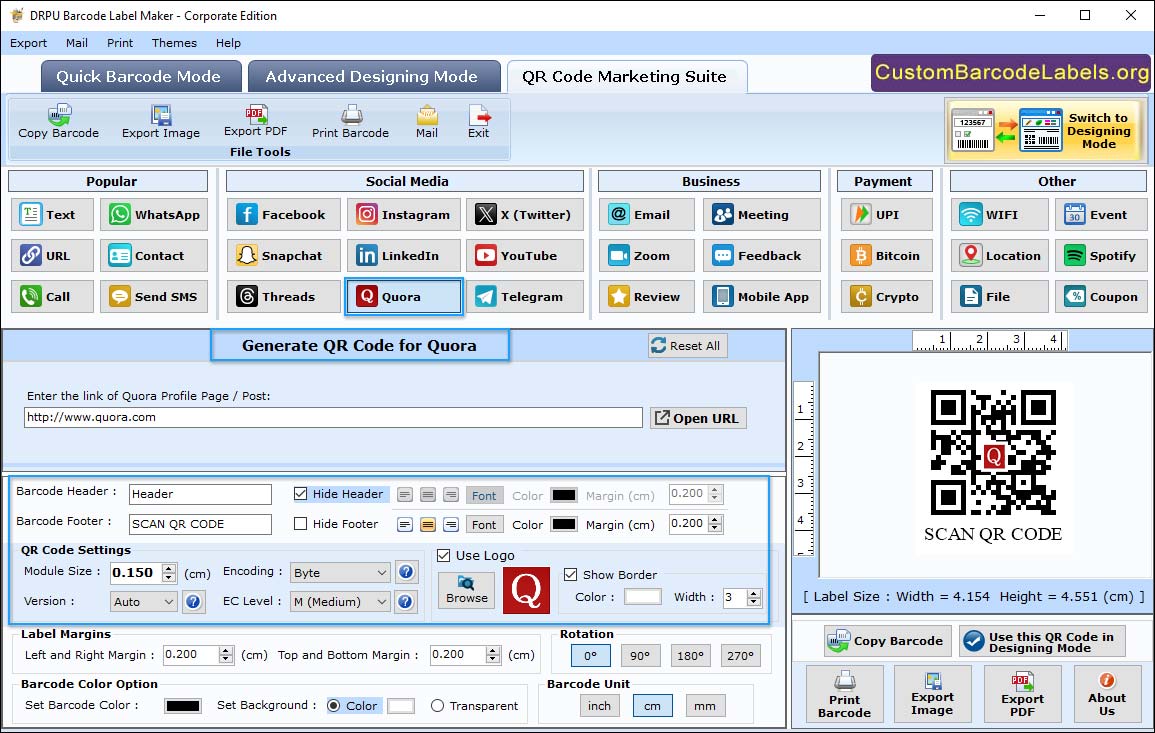This screenshot has height=733, width=1155.
Task: Browse for a logo image
Action: click(466, 590)
